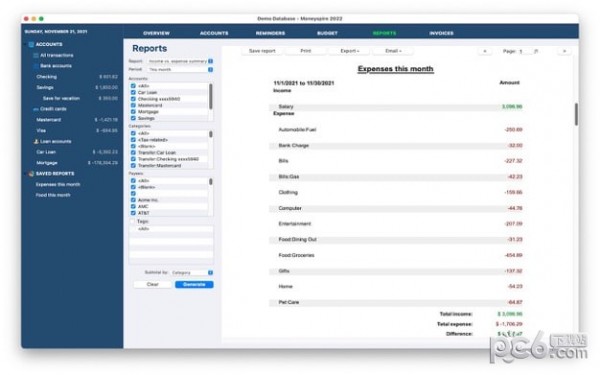Uncheck the AT&T payee checkbox
The height and width of the screenshot is (375, 600).
click(x=133, y=213)
